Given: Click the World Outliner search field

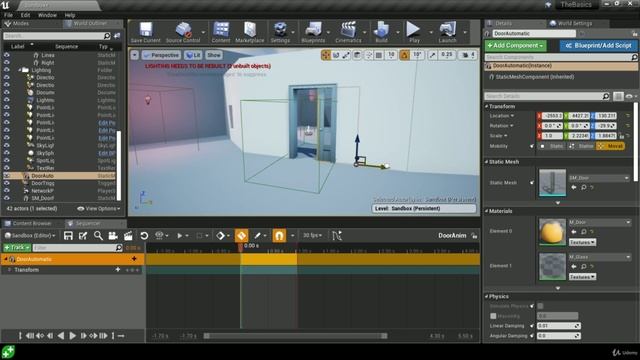Looking at the screenshot, I should point(57,36).
